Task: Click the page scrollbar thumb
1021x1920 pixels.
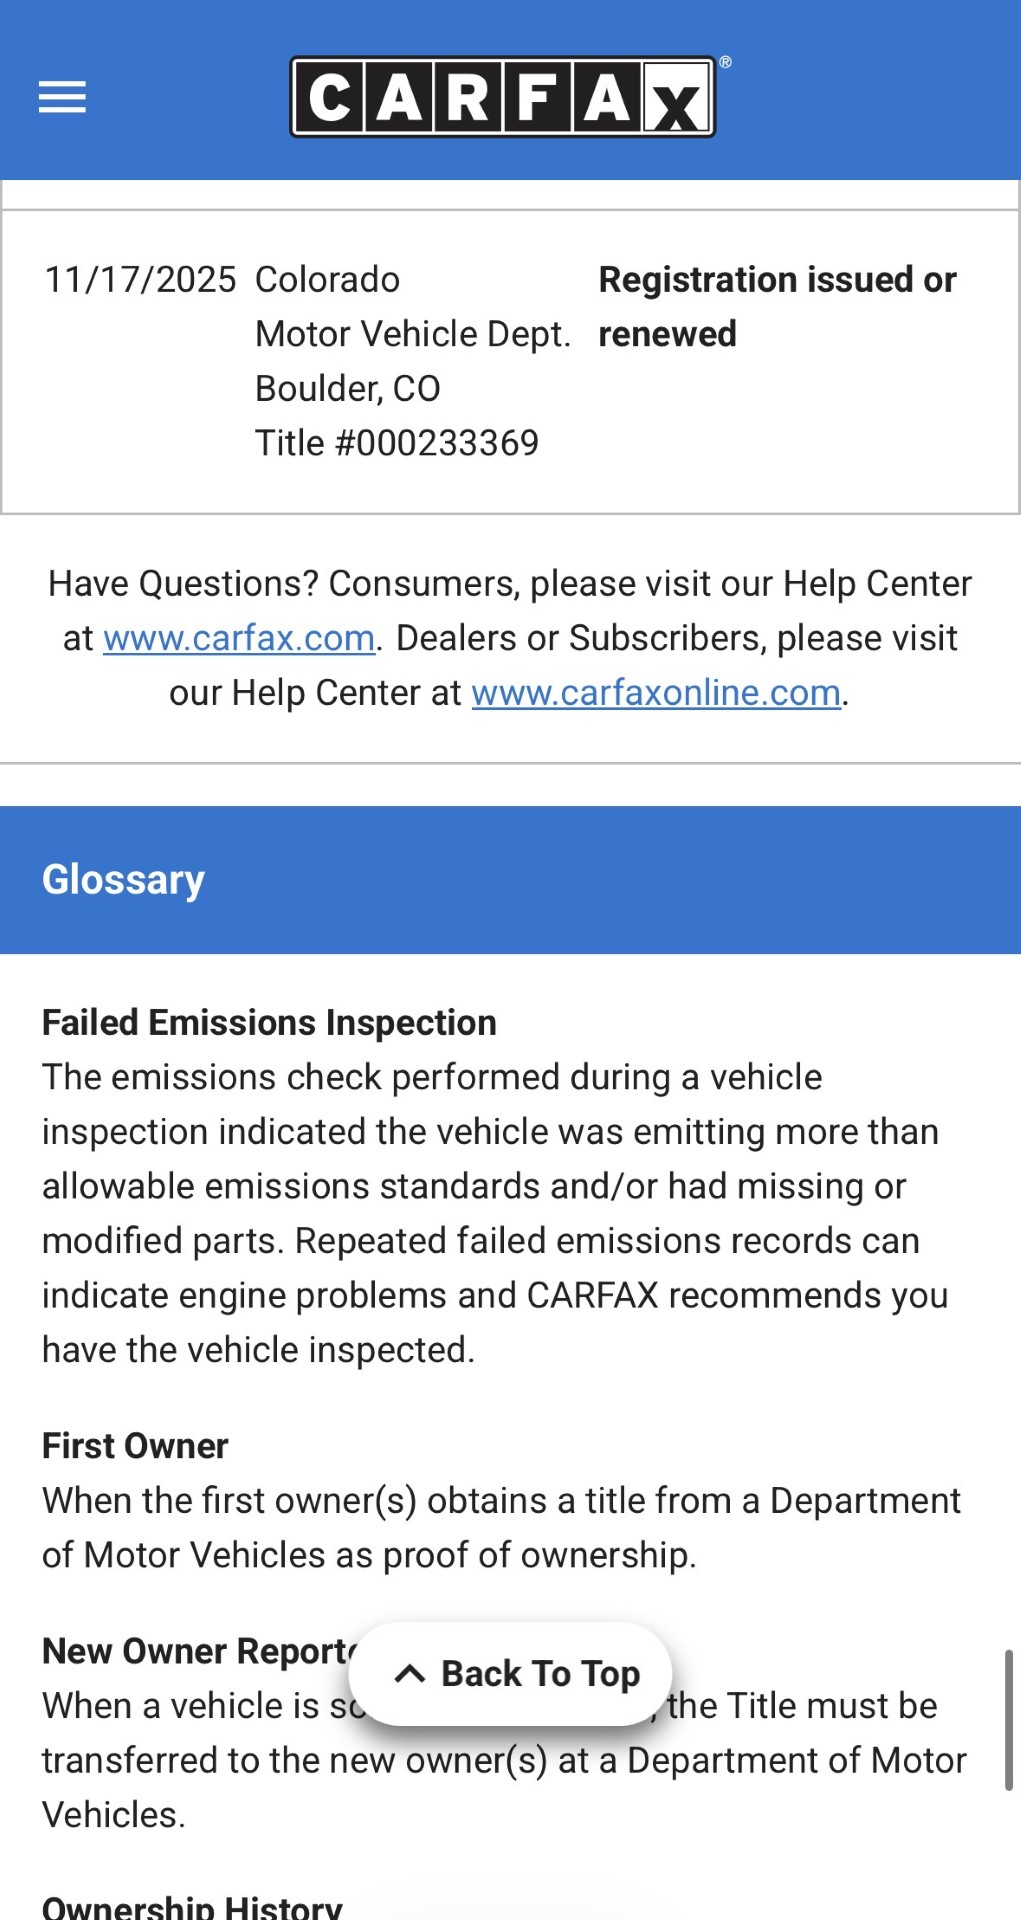Action: [x=1008, y=1720]
